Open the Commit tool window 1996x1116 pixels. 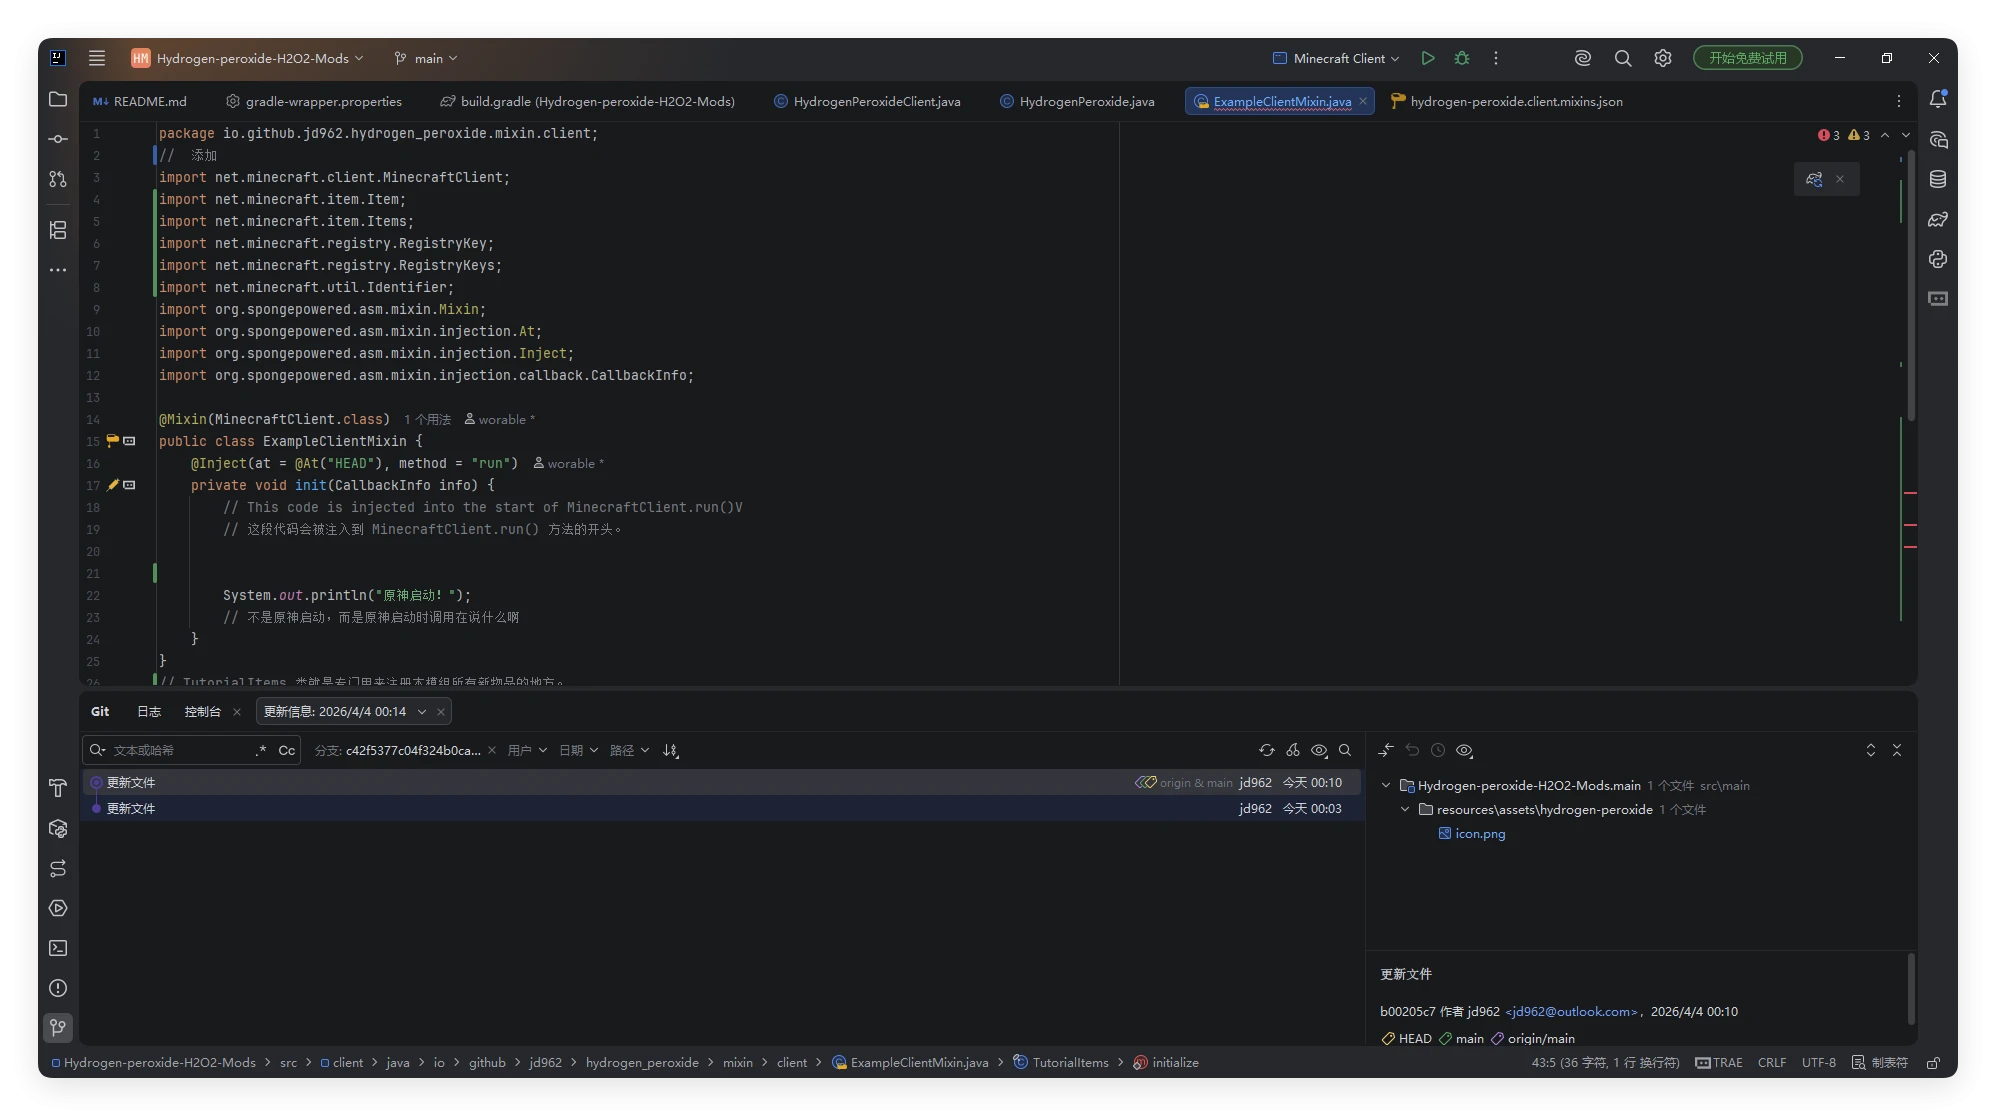pyautogui.click(x=58, y=139)
